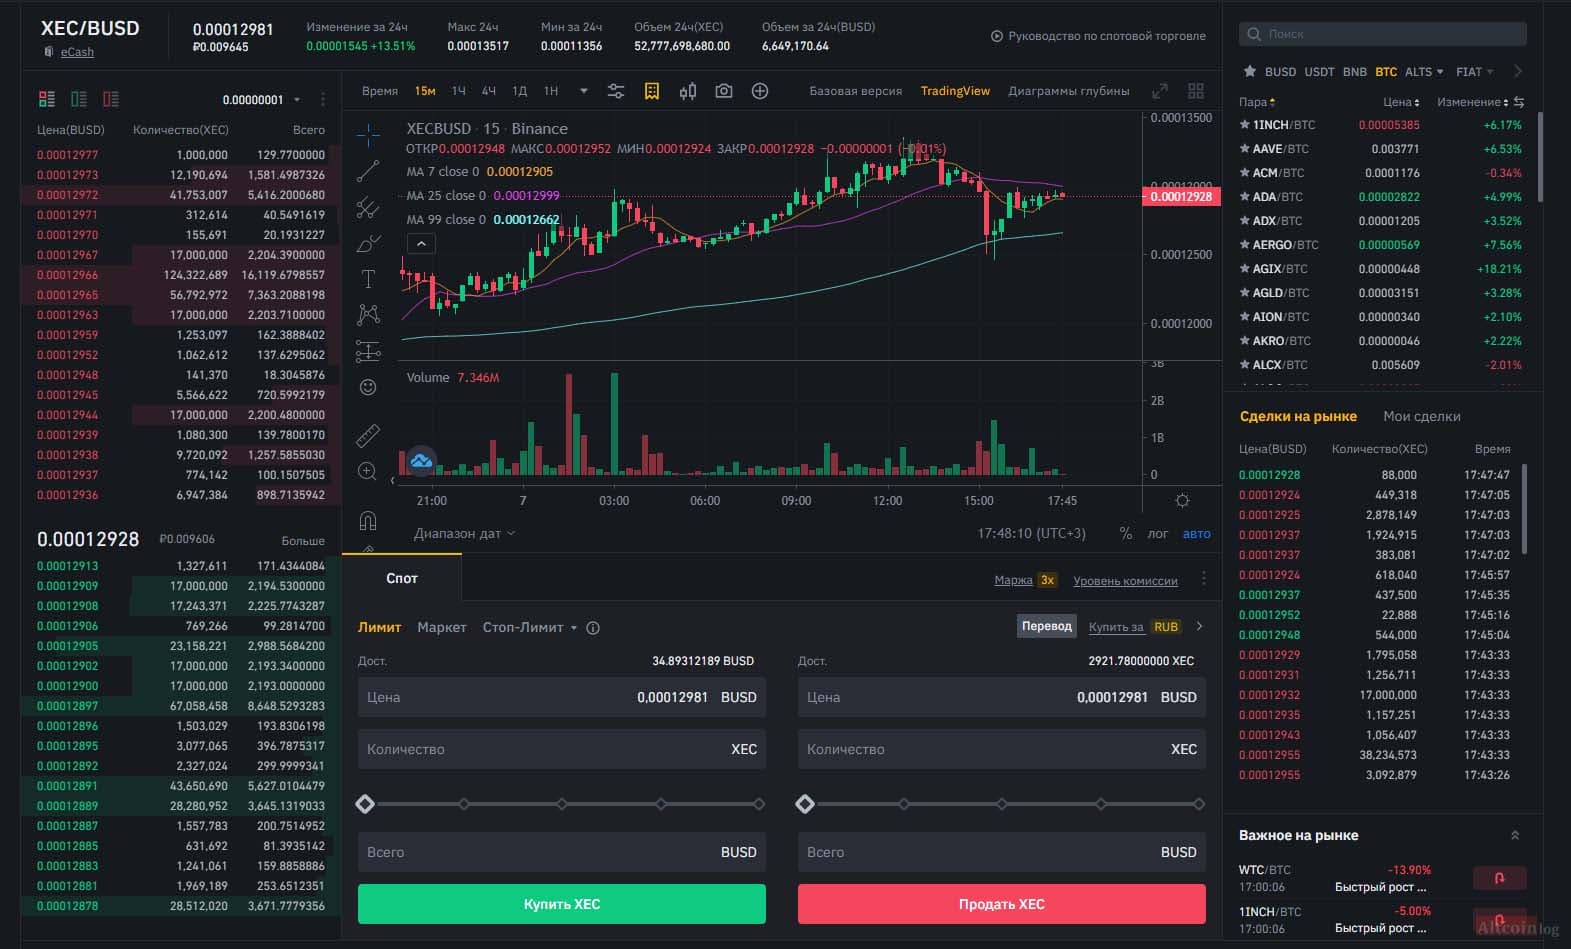Screen dimensions: 1571x949
Task: Open the eCash info link
Action: tap(77, 52)
